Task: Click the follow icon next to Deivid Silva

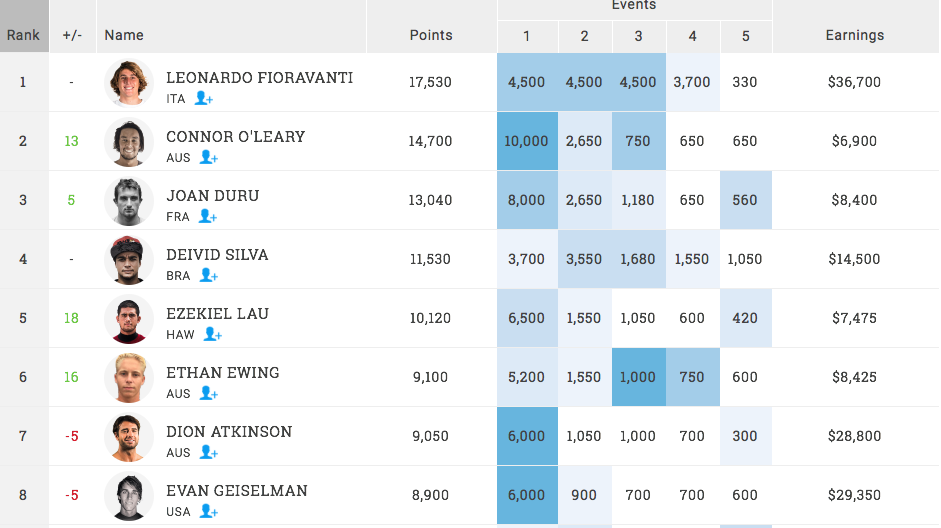Action: coord(208,275)
